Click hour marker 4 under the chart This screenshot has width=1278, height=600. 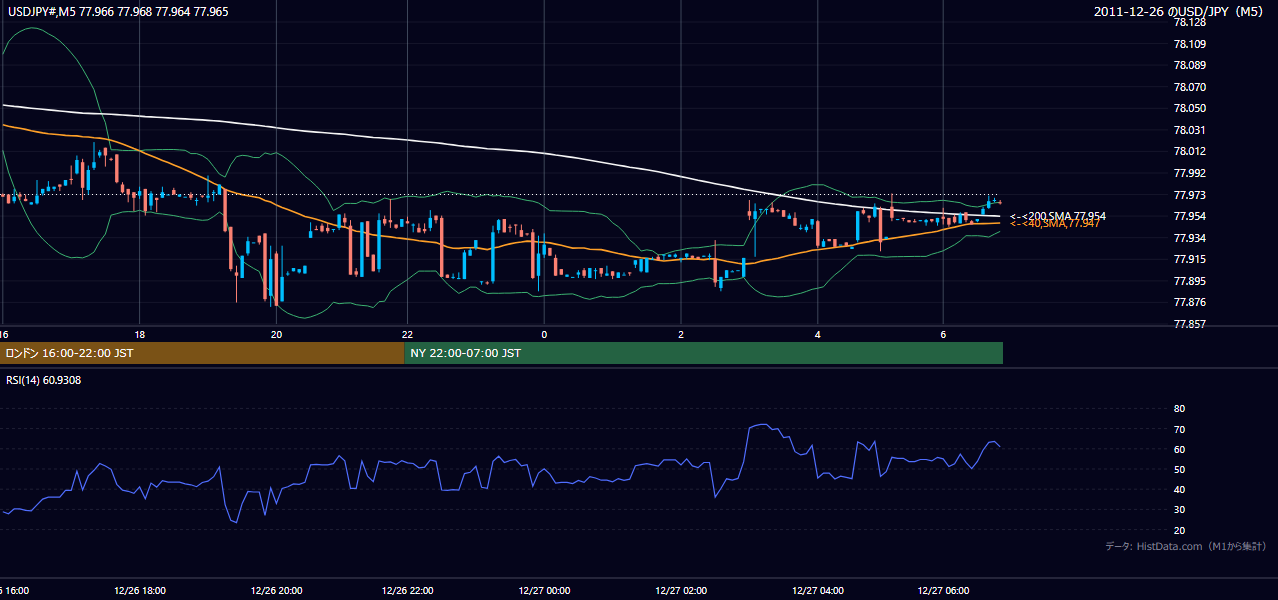[x=818, y=334]
